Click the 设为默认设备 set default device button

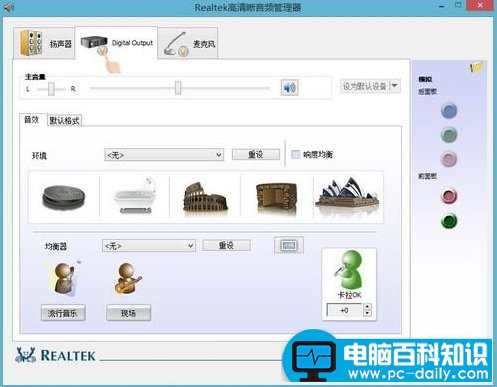point(364,86)
